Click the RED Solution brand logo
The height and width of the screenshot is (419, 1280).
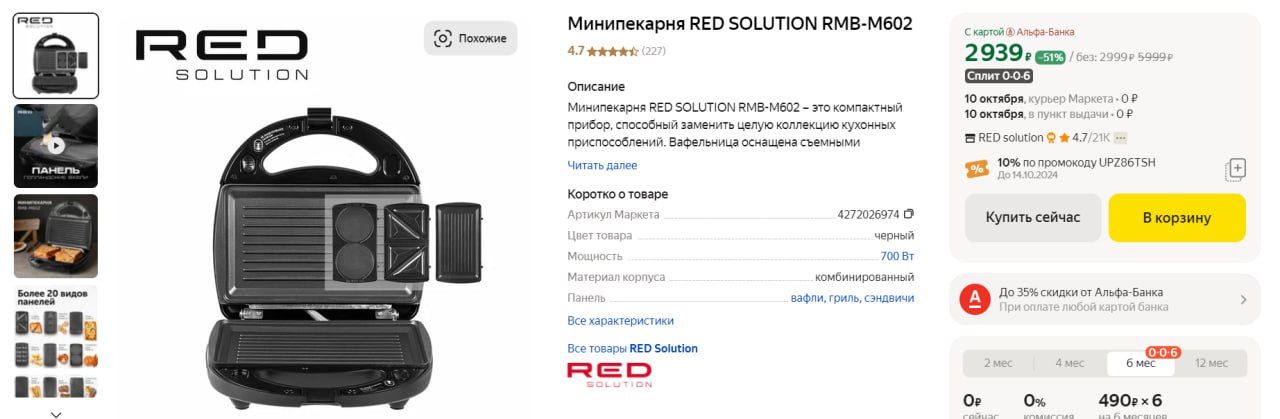(609, 374)
